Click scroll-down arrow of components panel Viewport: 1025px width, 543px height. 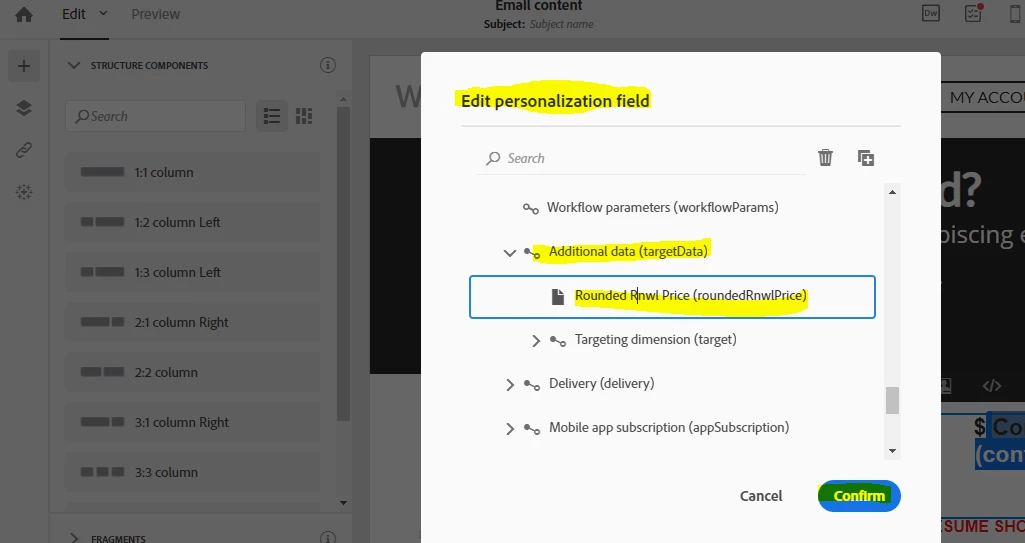click(344, 503)
